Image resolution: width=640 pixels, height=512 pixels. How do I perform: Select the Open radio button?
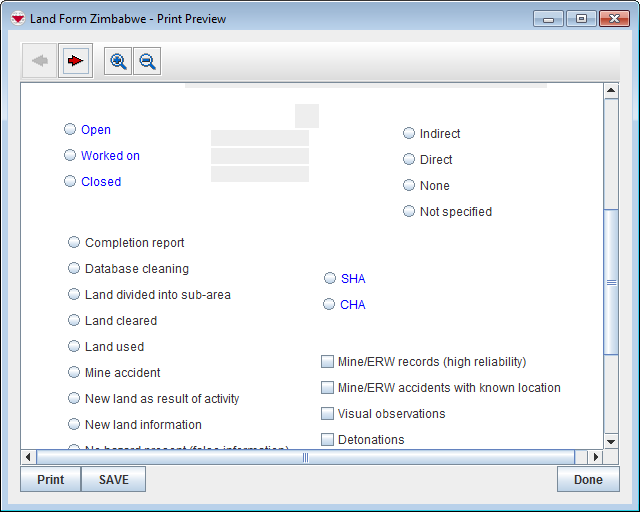(x=70, y=129)
